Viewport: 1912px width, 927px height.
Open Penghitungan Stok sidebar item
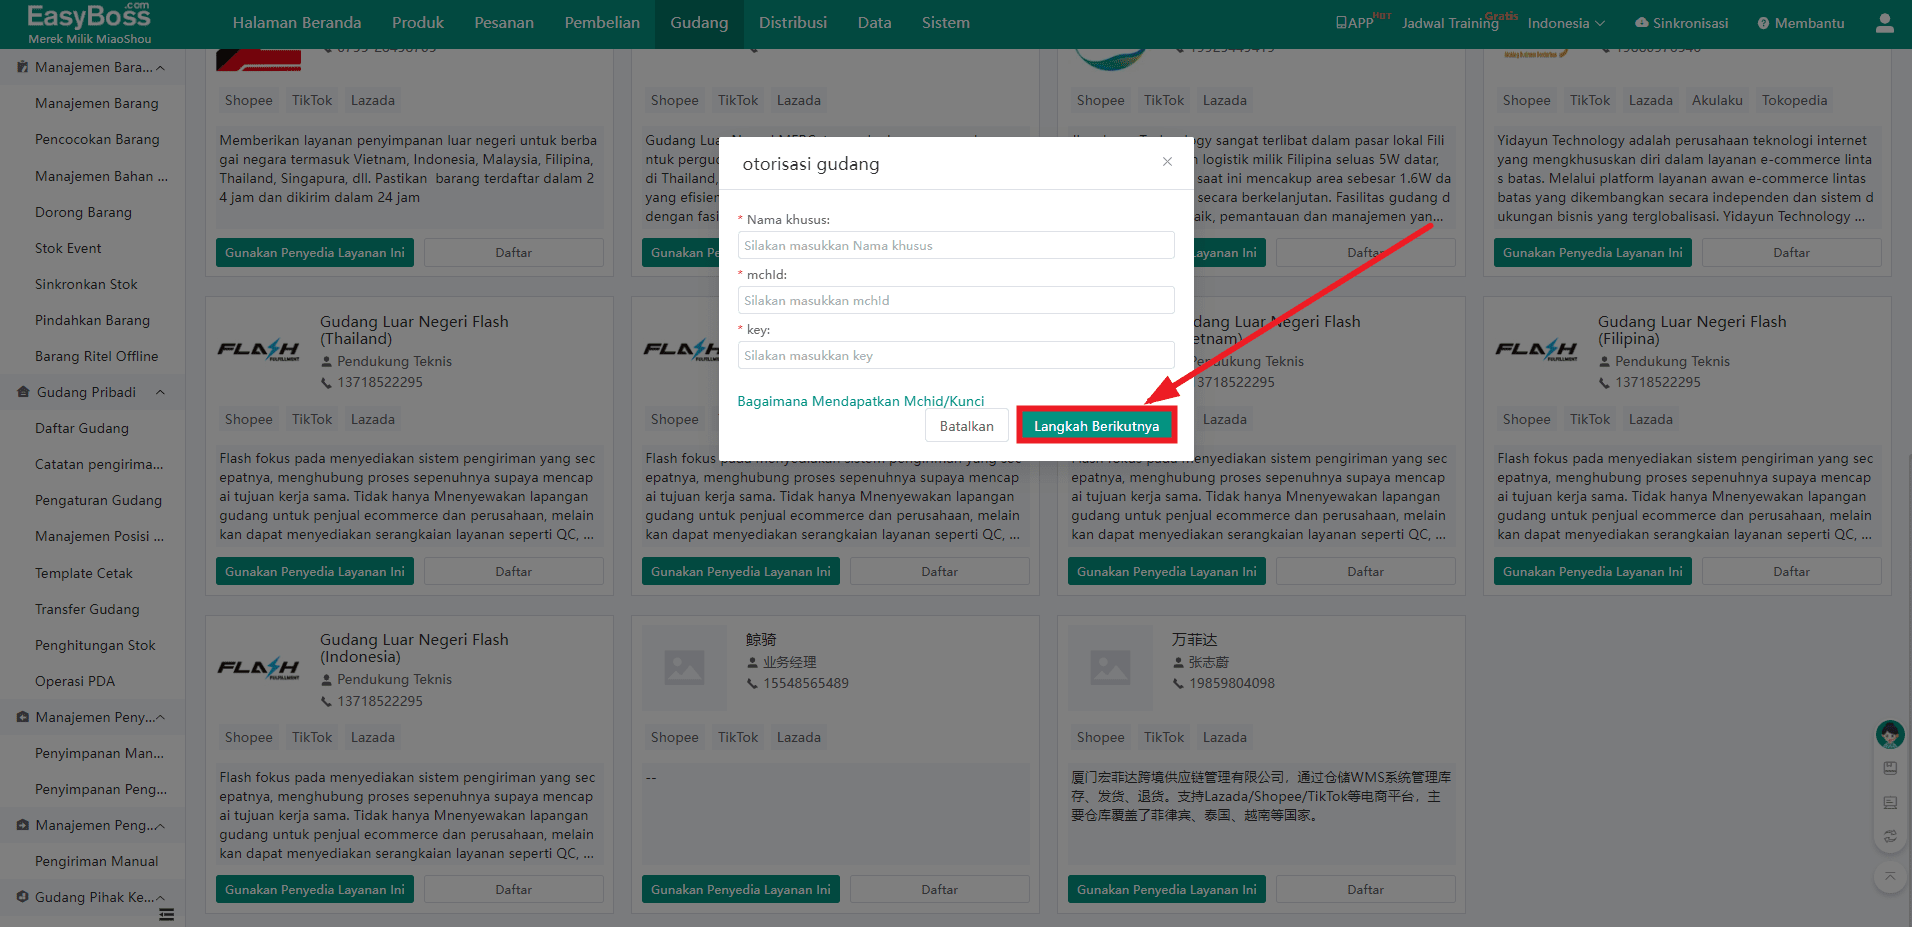pyautogui.click(x=95, y=645)
